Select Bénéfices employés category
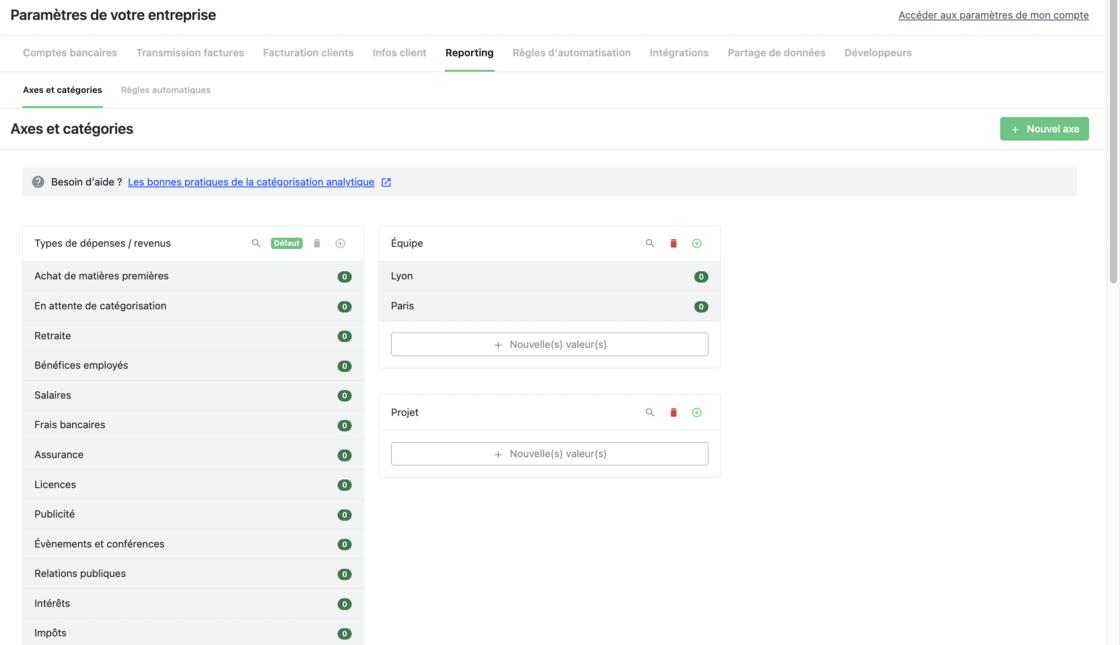 [193, 366]
